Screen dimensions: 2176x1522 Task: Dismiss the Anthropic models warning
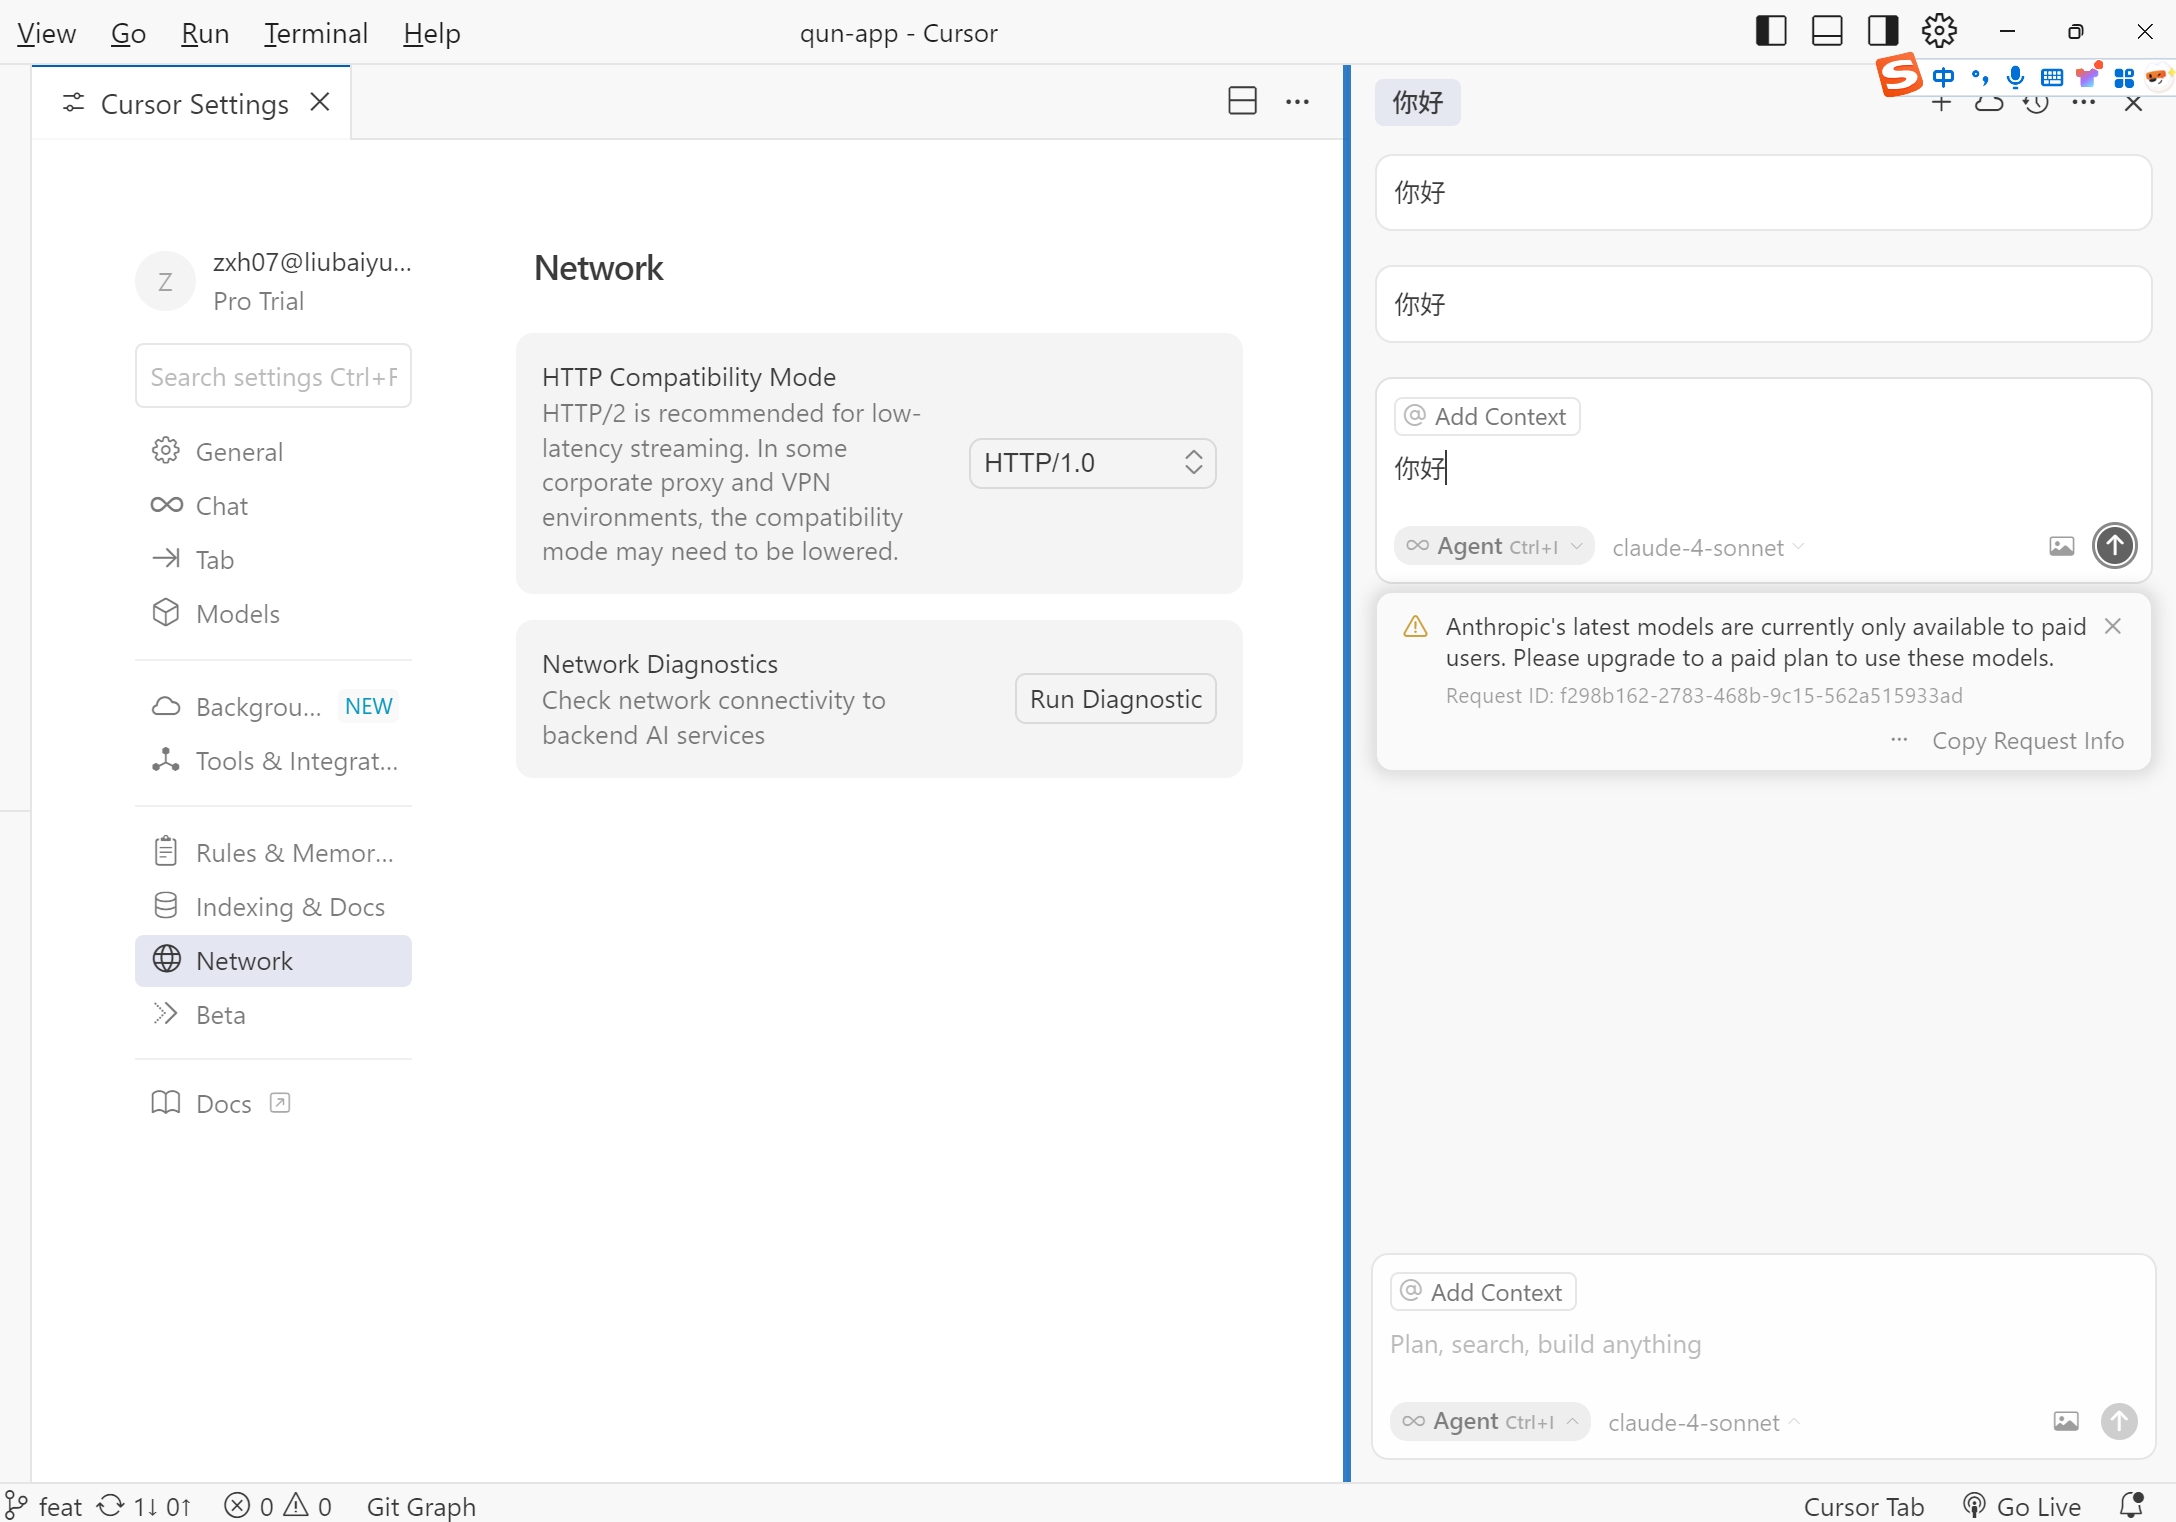(x=2113, y=626)
